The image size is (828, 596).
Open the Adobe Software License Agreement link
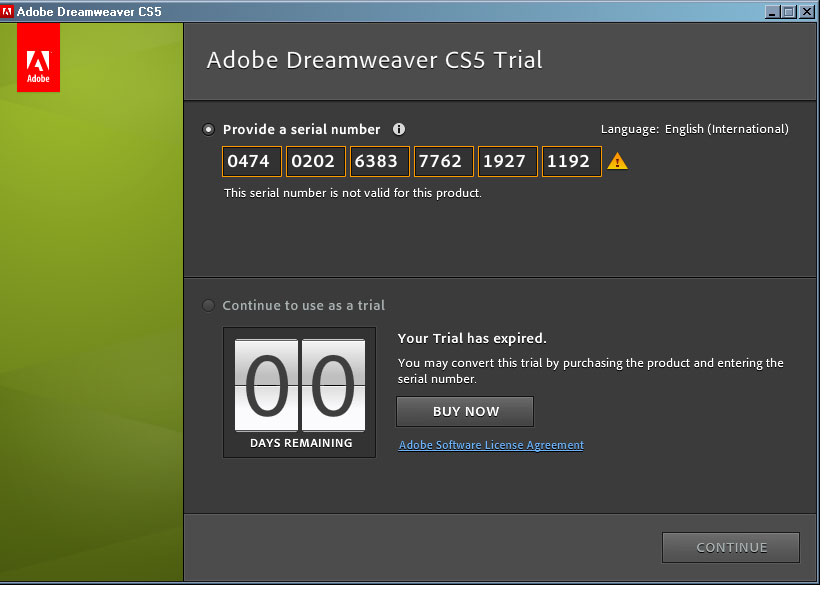[491, 445]
